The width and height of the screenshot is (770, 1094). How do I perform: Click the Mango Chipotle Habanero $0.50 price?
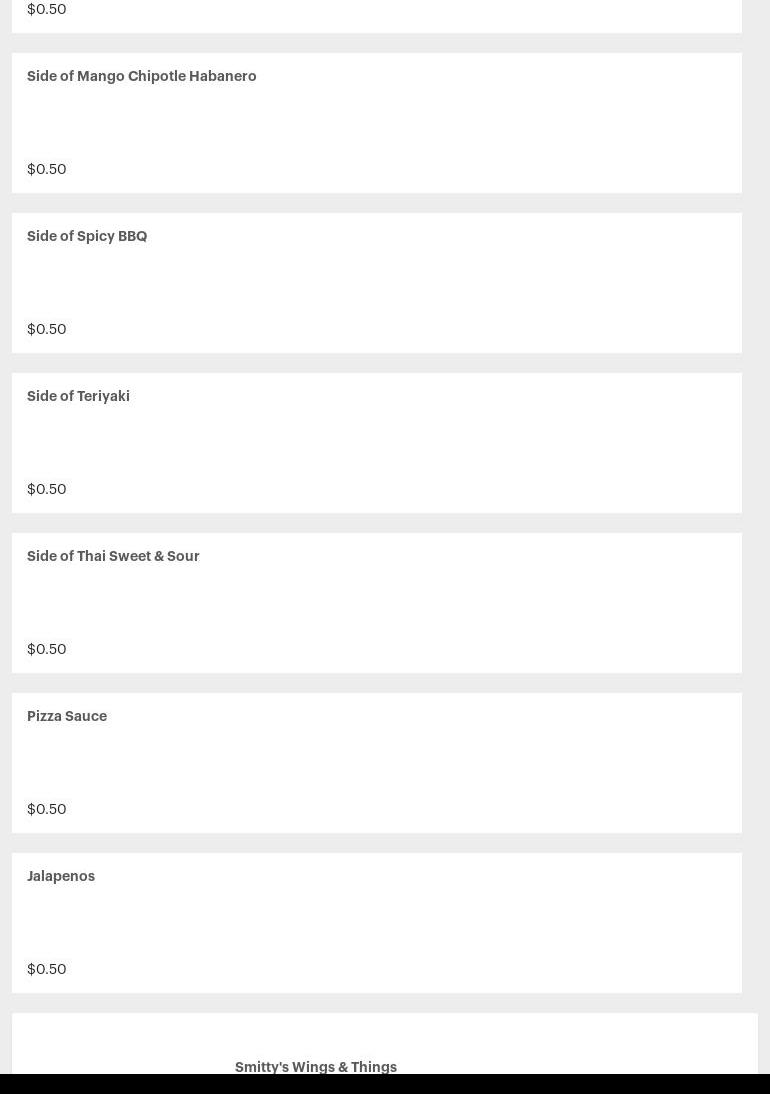[x=47, y=169]
